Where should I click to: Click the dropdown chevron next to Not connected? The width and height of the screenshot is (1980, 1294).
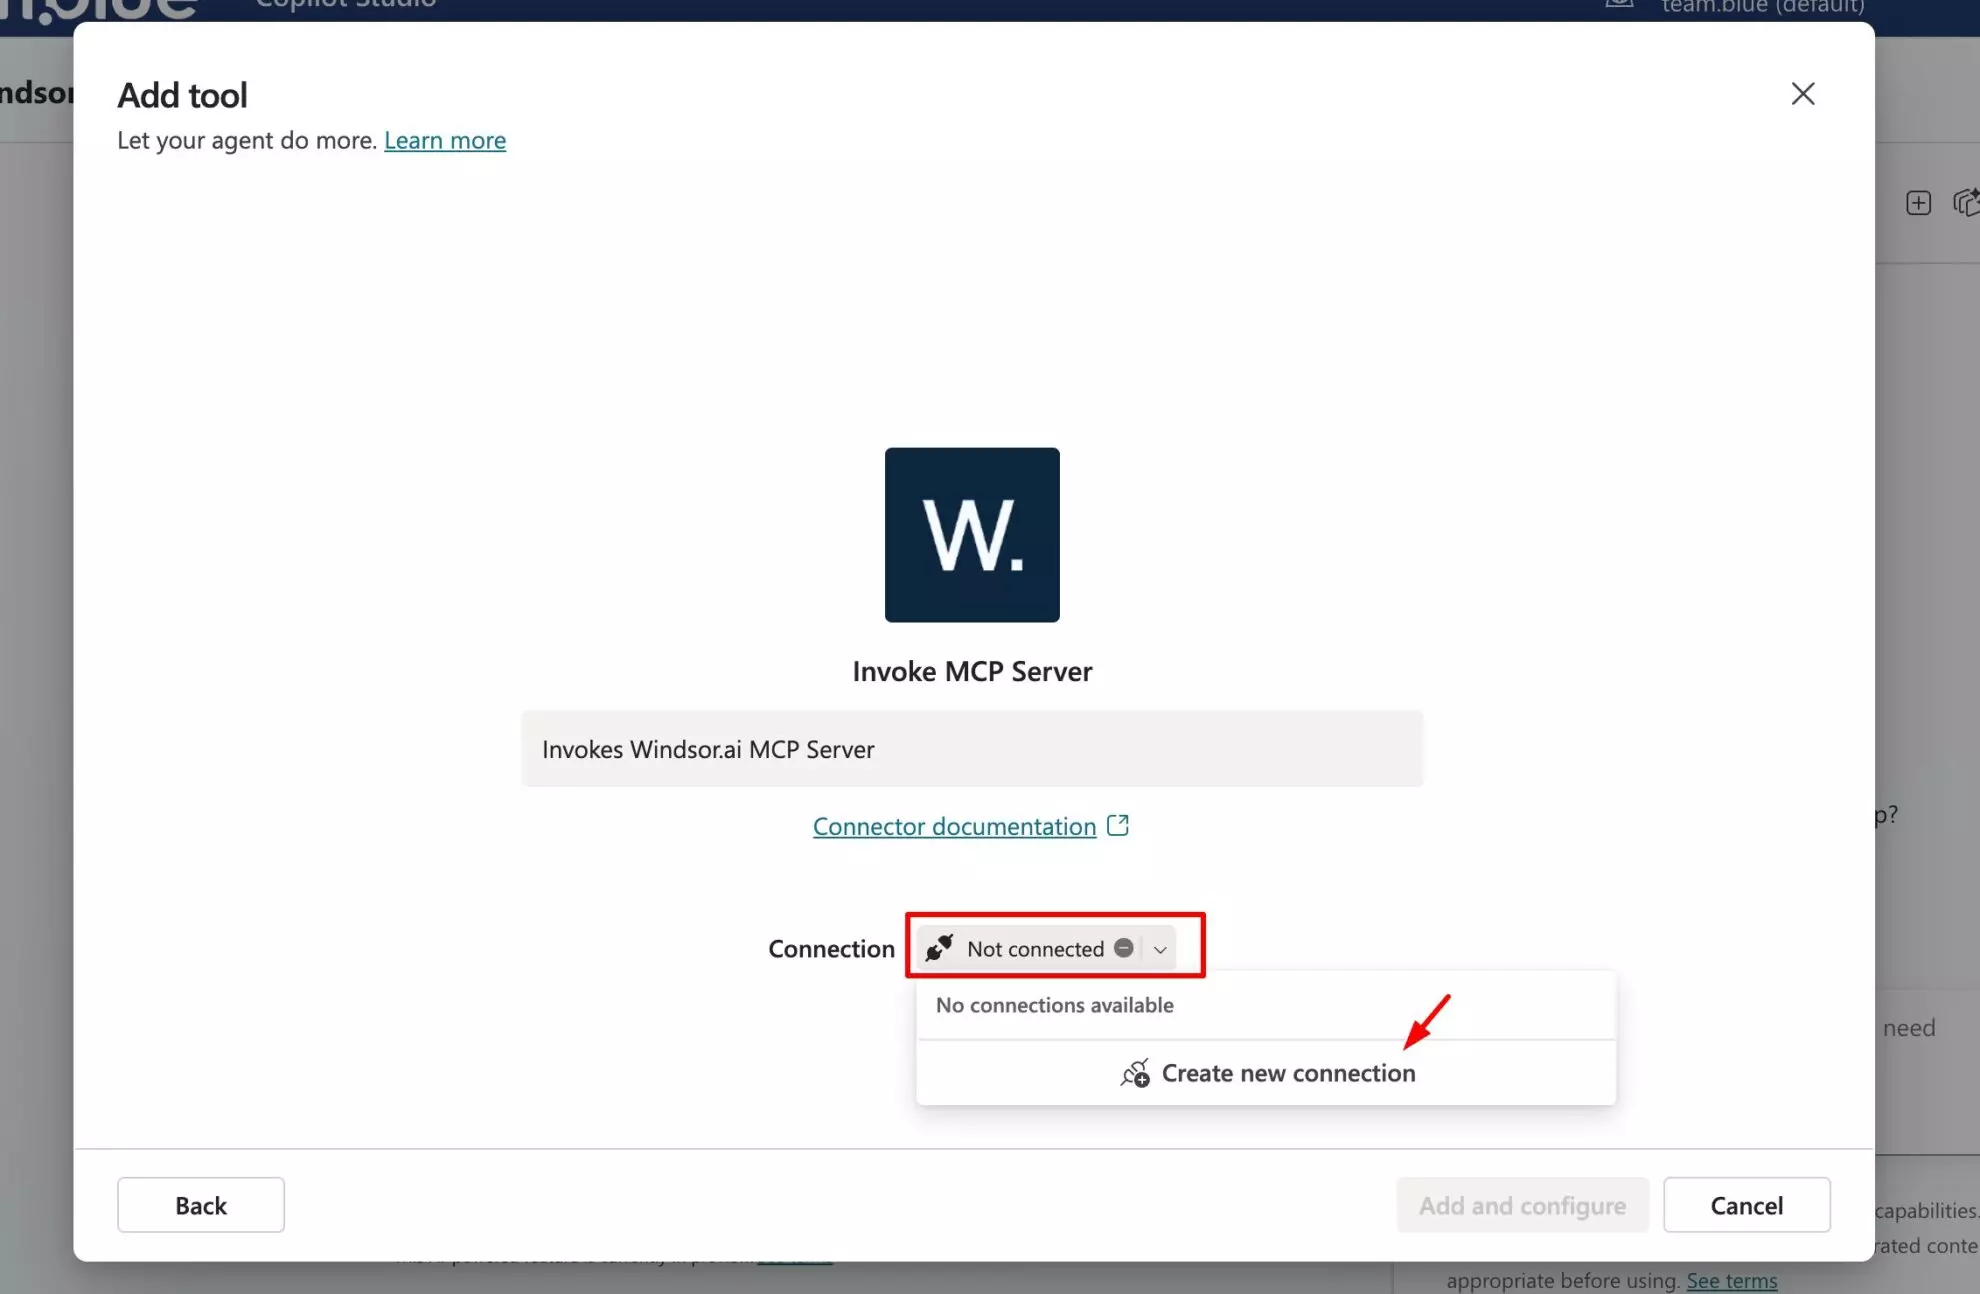[1160, 949]
